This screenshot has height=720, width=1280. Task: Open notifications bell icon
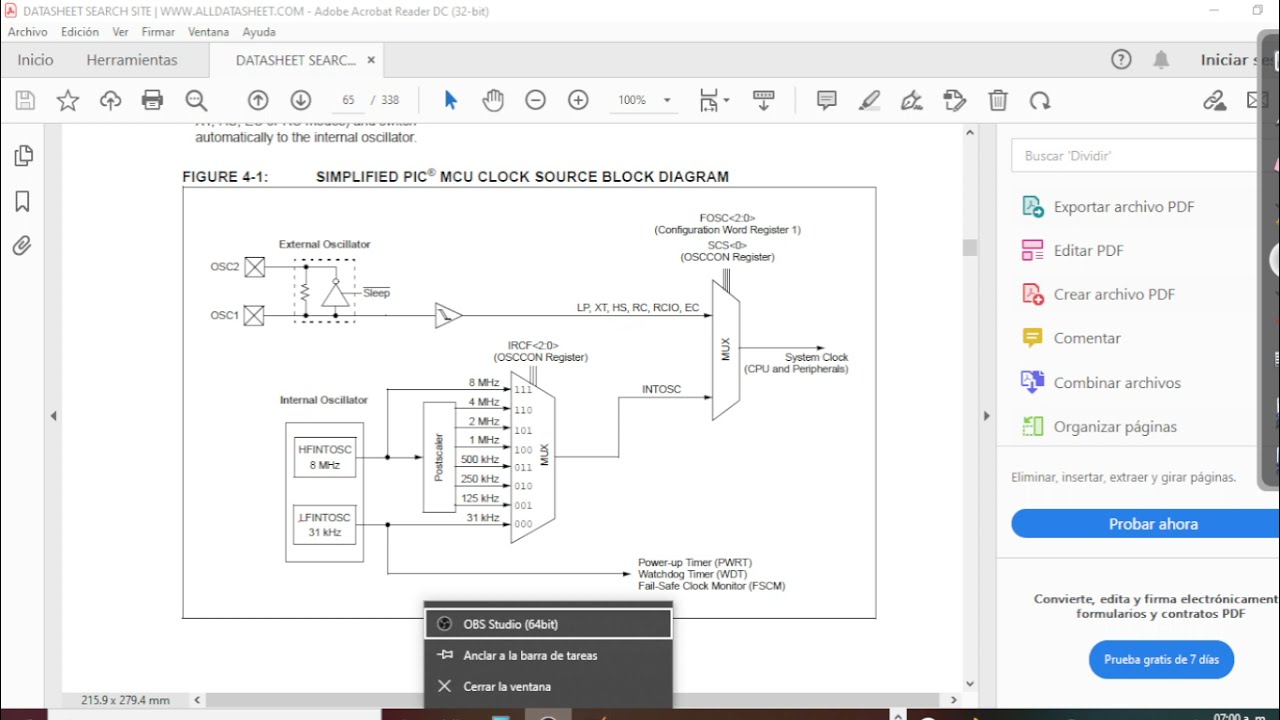coord(1161,60)
